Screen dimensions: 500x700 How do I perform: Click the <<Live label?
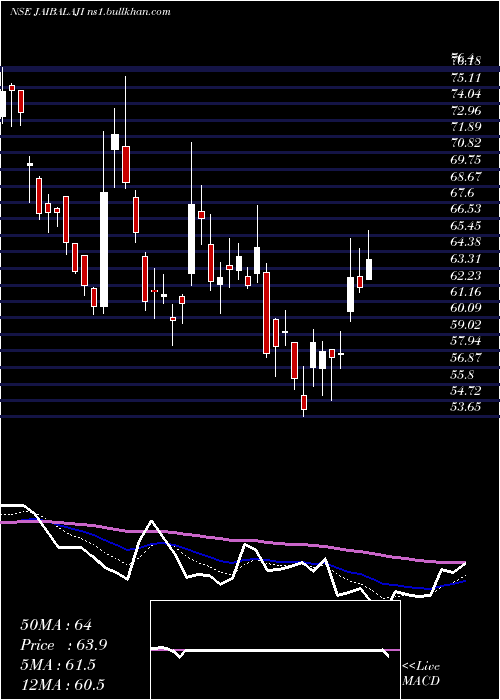coord(421,667)
